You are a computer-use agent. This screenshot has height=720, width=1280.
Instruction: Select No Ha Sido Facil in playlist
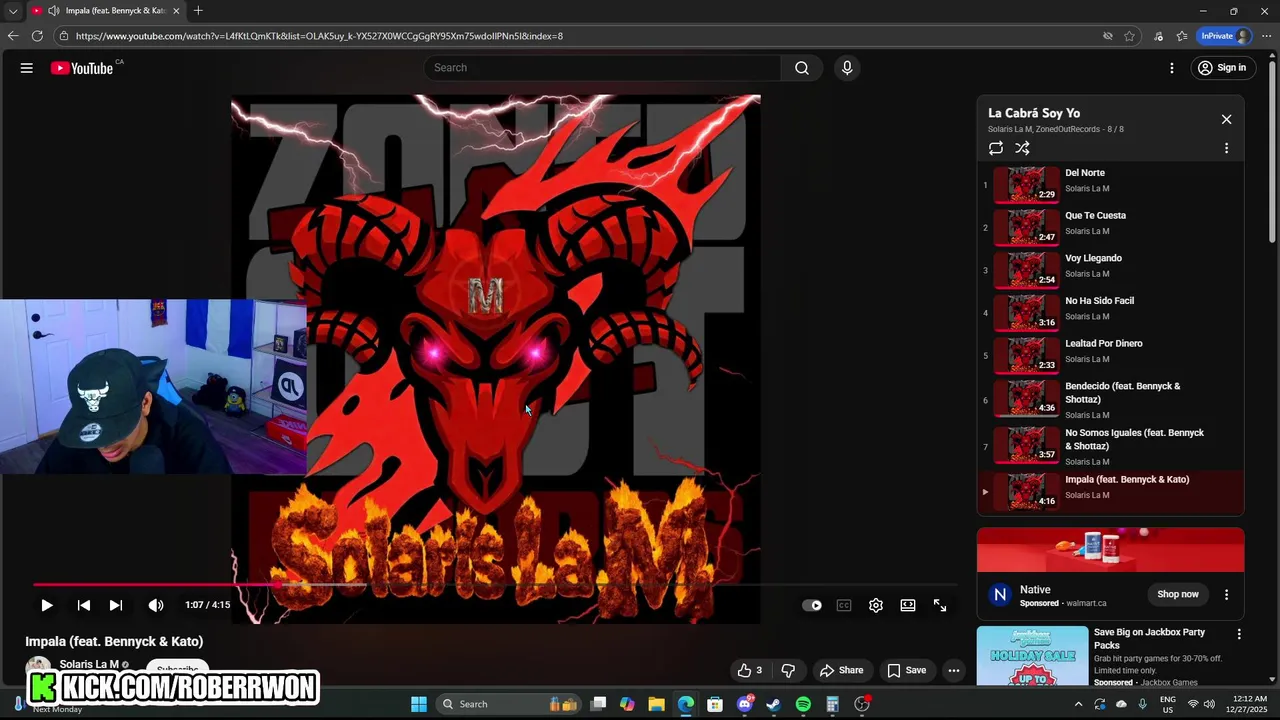[x=1110, y=312]
